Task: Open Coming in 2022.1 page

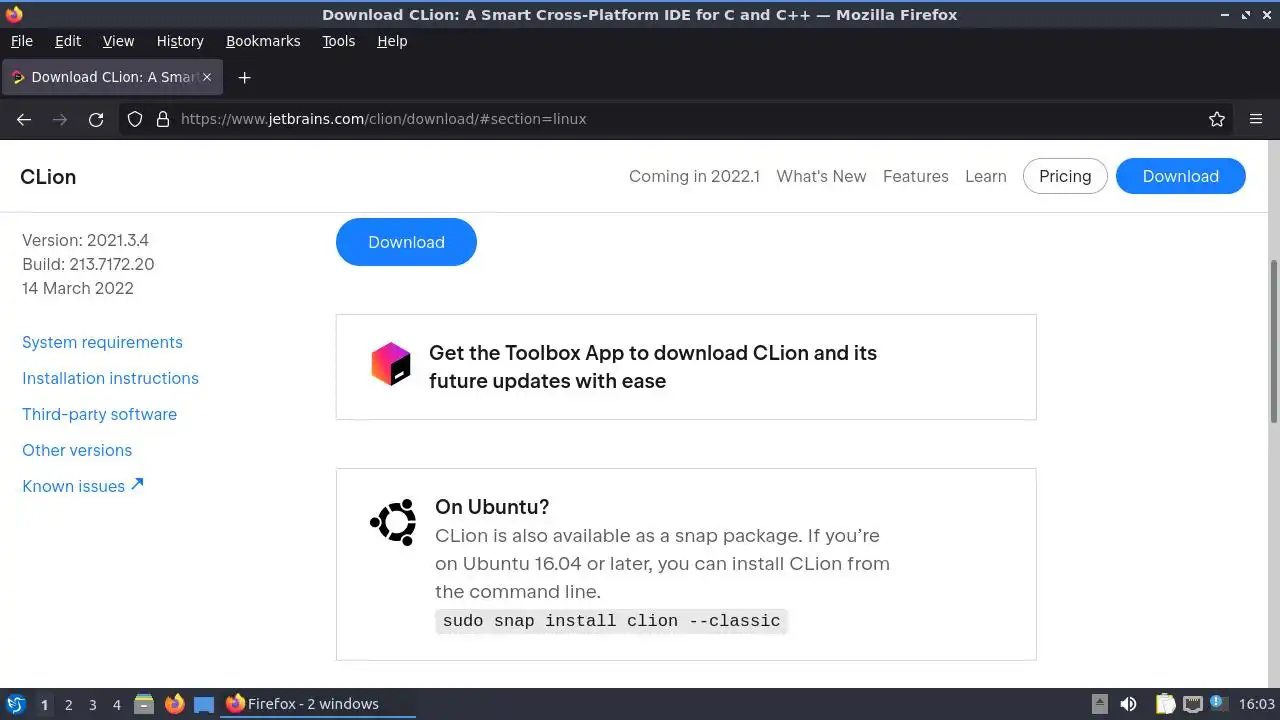Action: (694, 176)
